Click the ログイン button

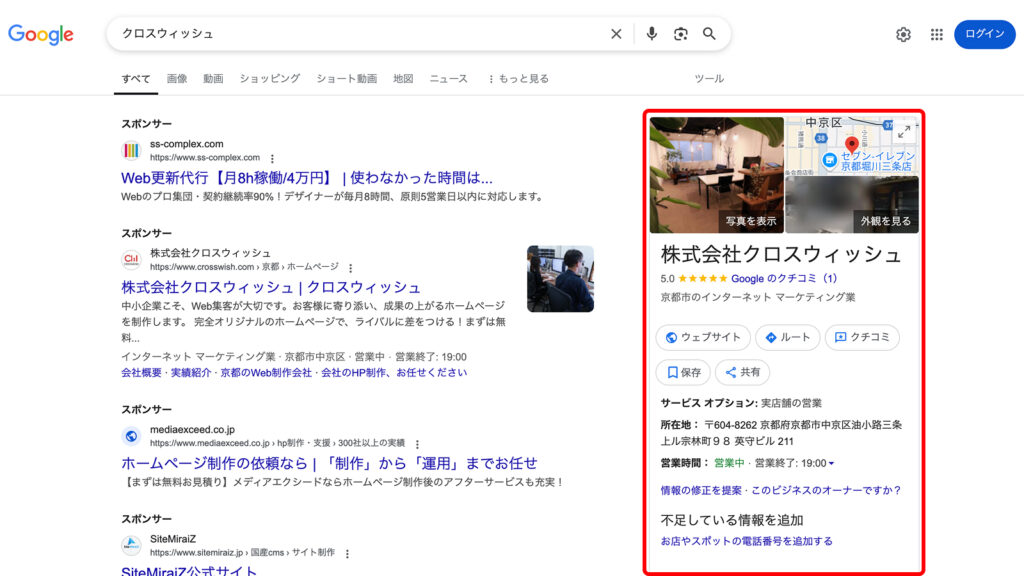pos(985,34)
